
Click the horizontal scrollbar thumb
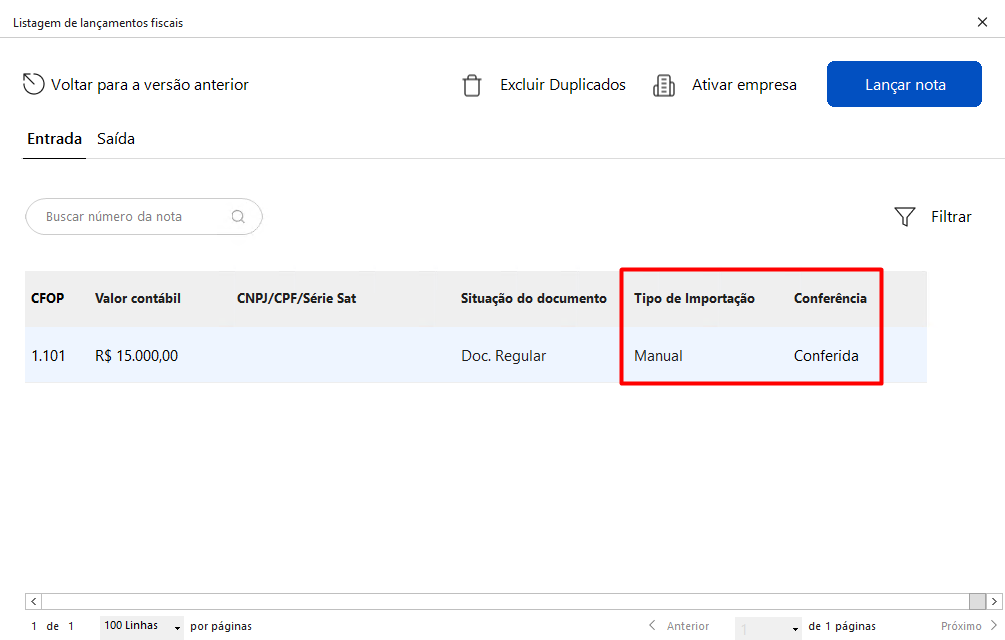[x=977, y=601]
